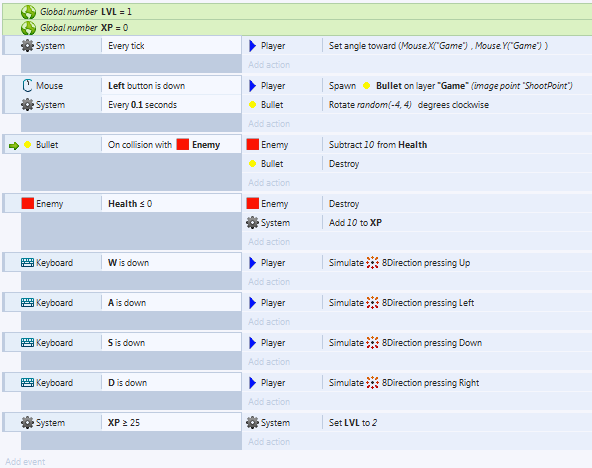Select the red Enemy swatch in collision condition
The width and height of the screenshot is (592, 468).
point(183,144)
